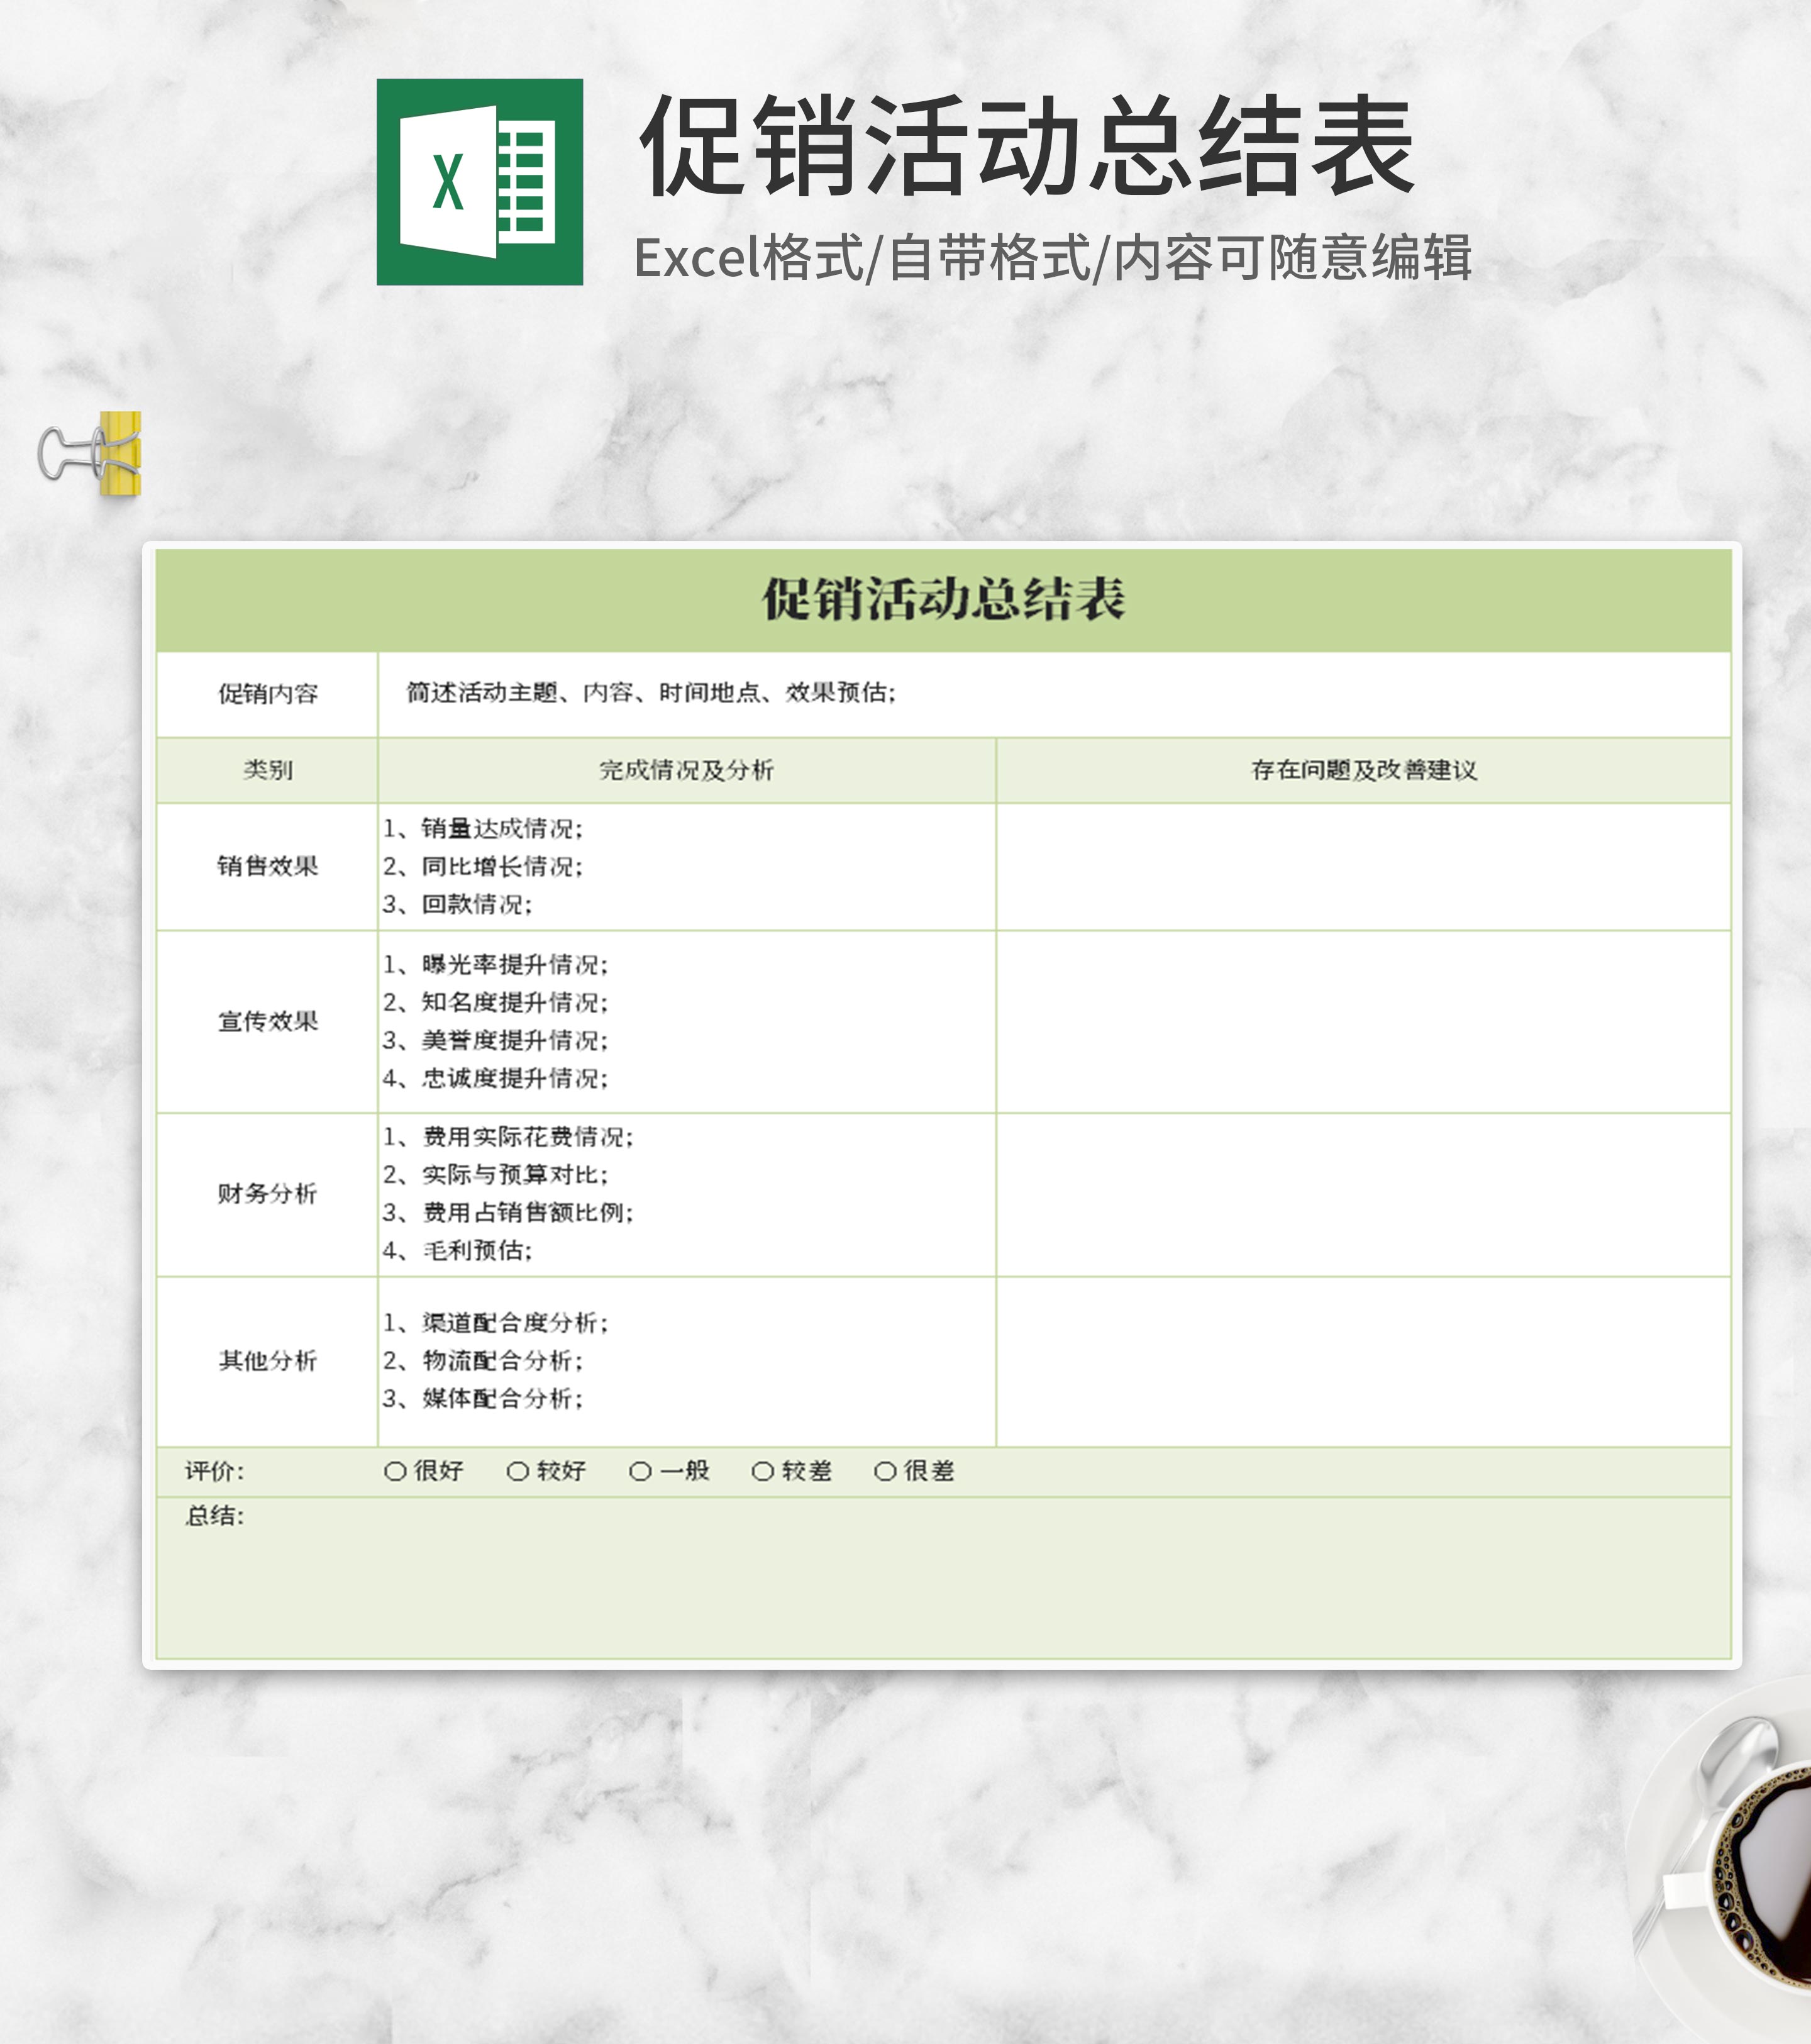The image size is (1811, 2044).
Task: Click the 存在问题及改善建议 column header
Action: coord(1363,770)
